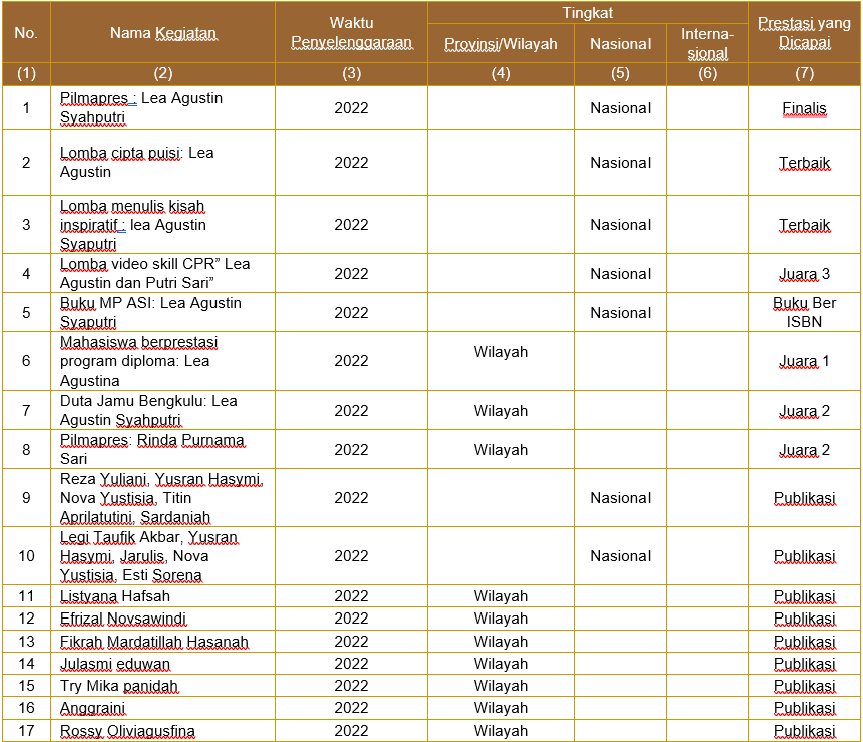The width and height of the screenshot is (863, 742).
Task: Click "Pilmapres: Rinda Purnama Sari" cell
Action: point(152,449)
